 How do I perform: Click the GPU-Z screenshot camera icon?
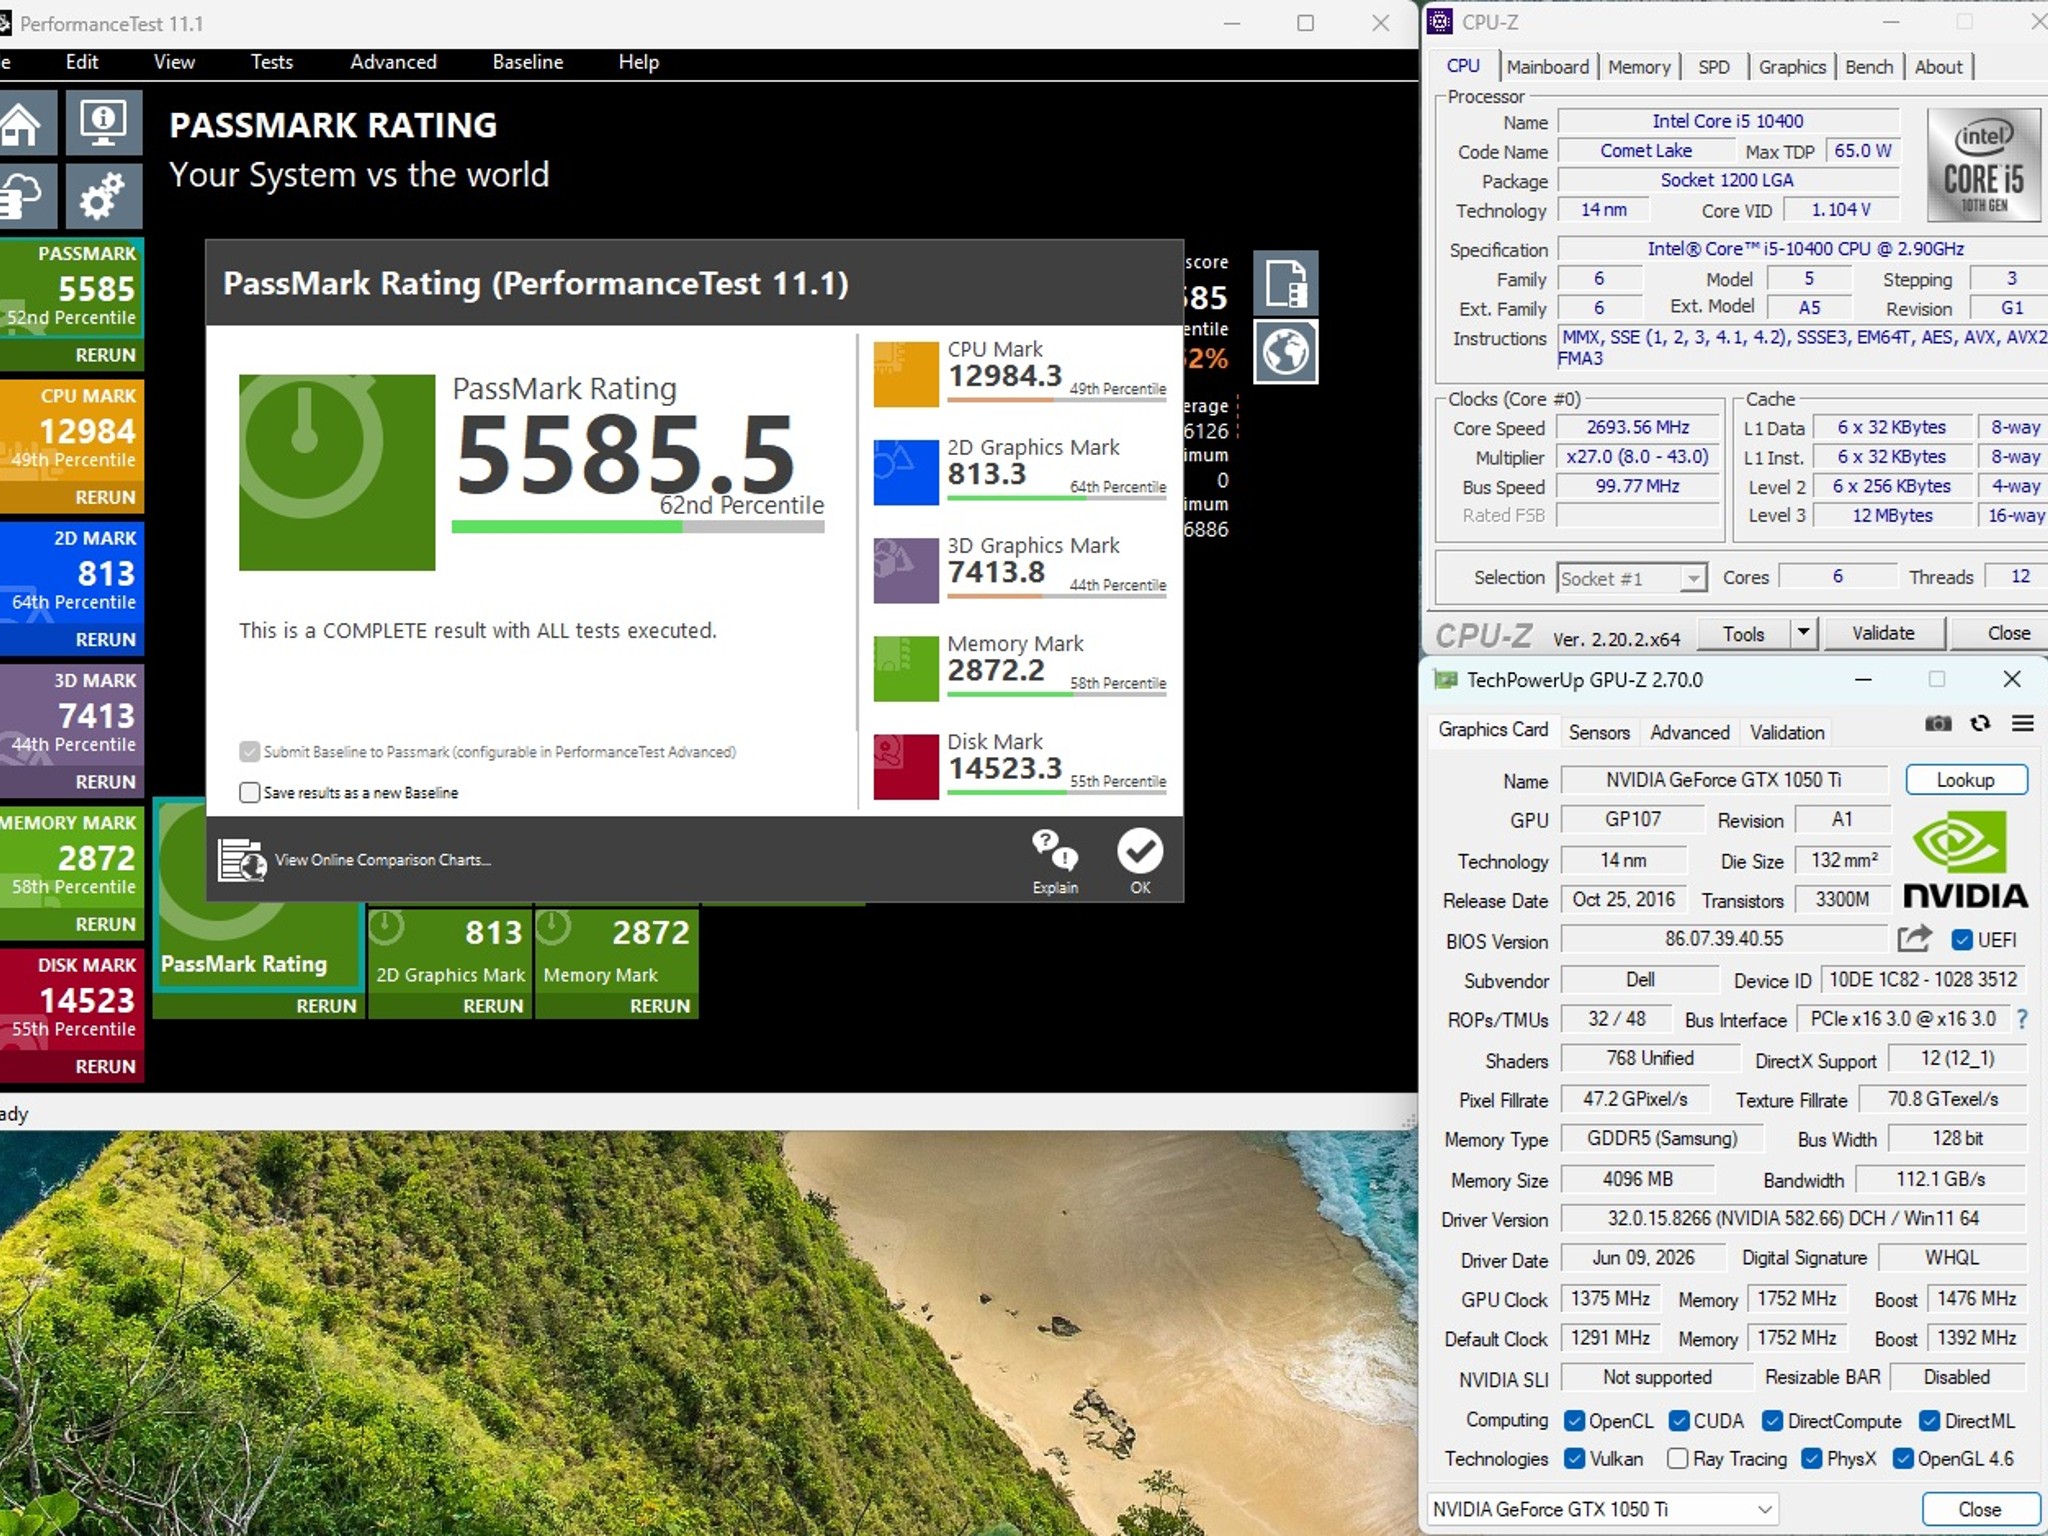(x=1938, y=723)
